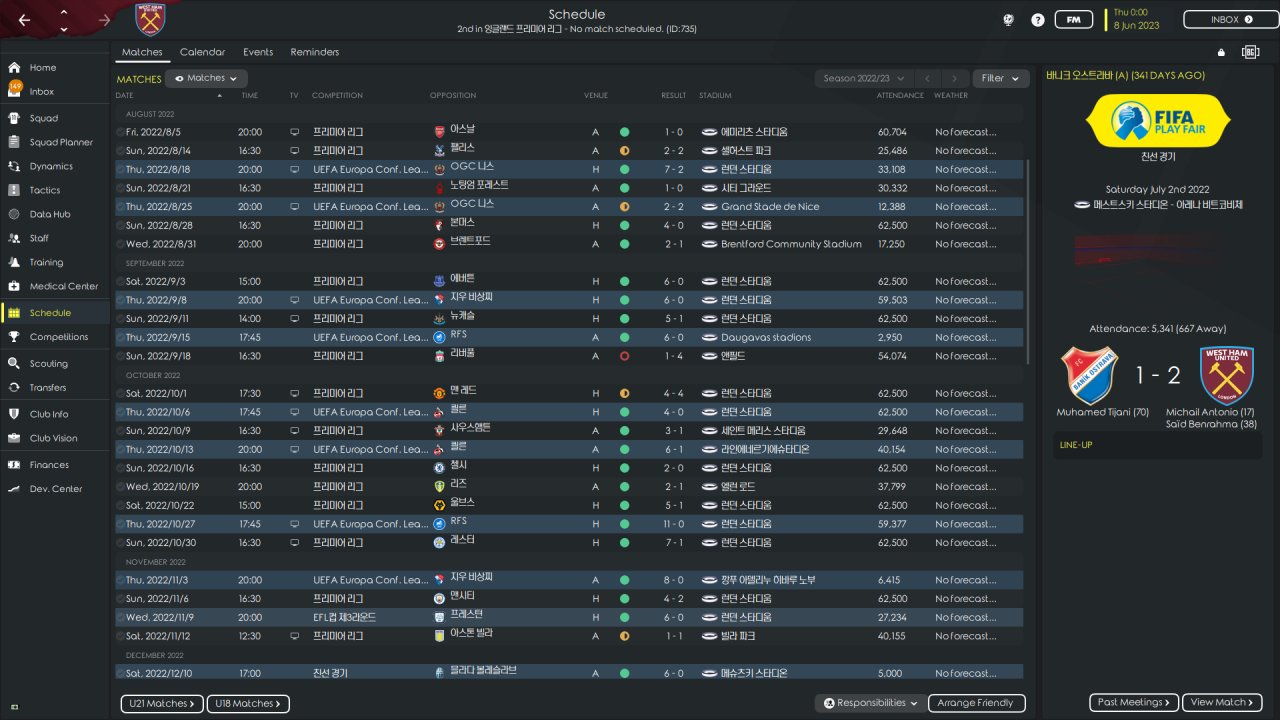Go to the next season arrow

point(956,78)
